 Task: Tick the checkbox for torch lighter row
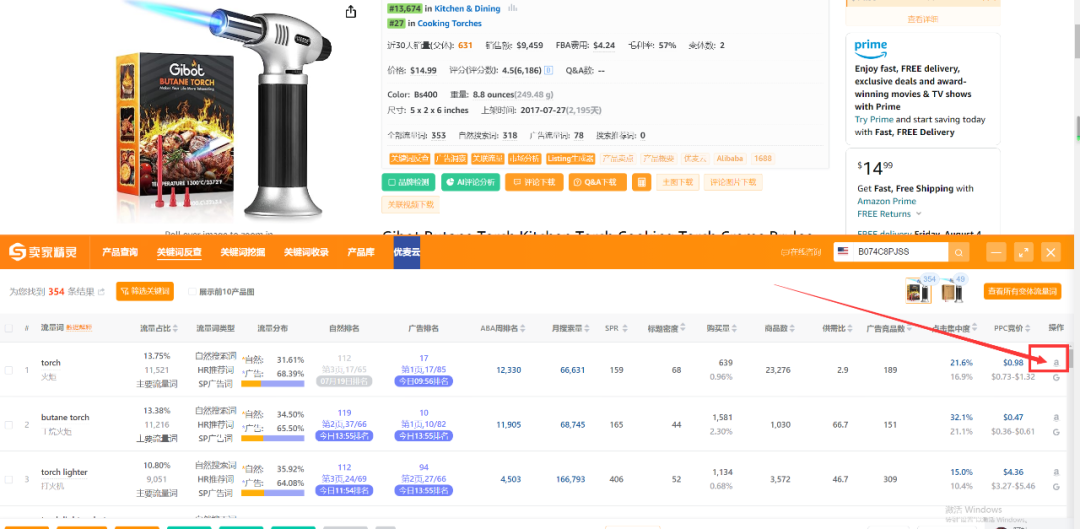pos(9,479)
